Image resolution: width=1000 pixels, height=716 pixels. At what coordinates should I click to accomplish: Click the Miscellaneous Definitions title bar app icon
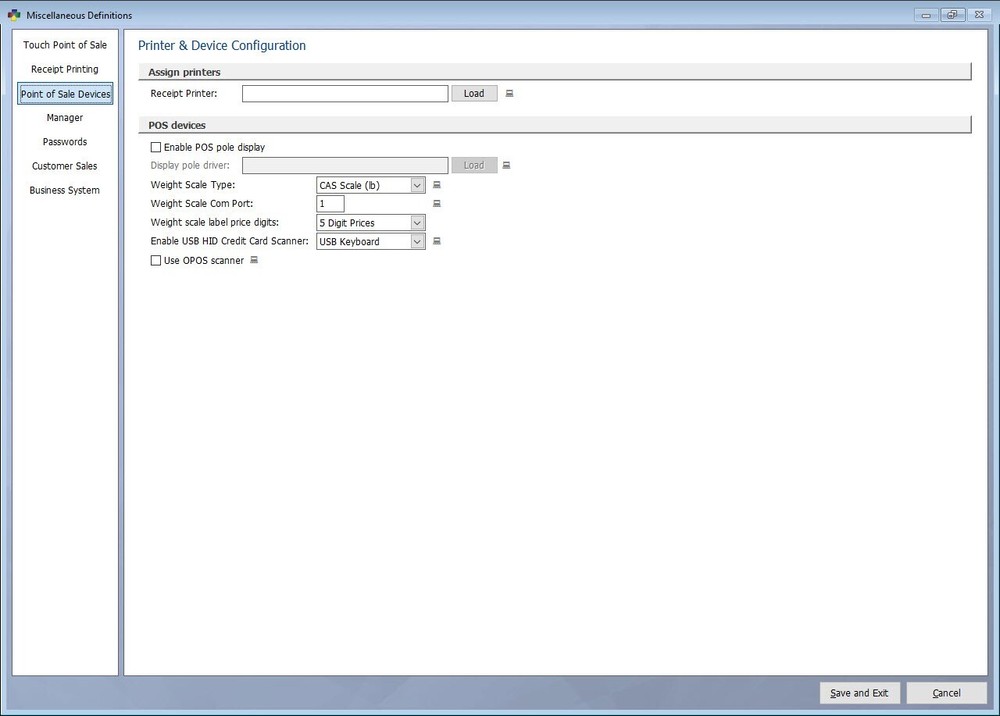pyautogui.click(x=13, y=15)
